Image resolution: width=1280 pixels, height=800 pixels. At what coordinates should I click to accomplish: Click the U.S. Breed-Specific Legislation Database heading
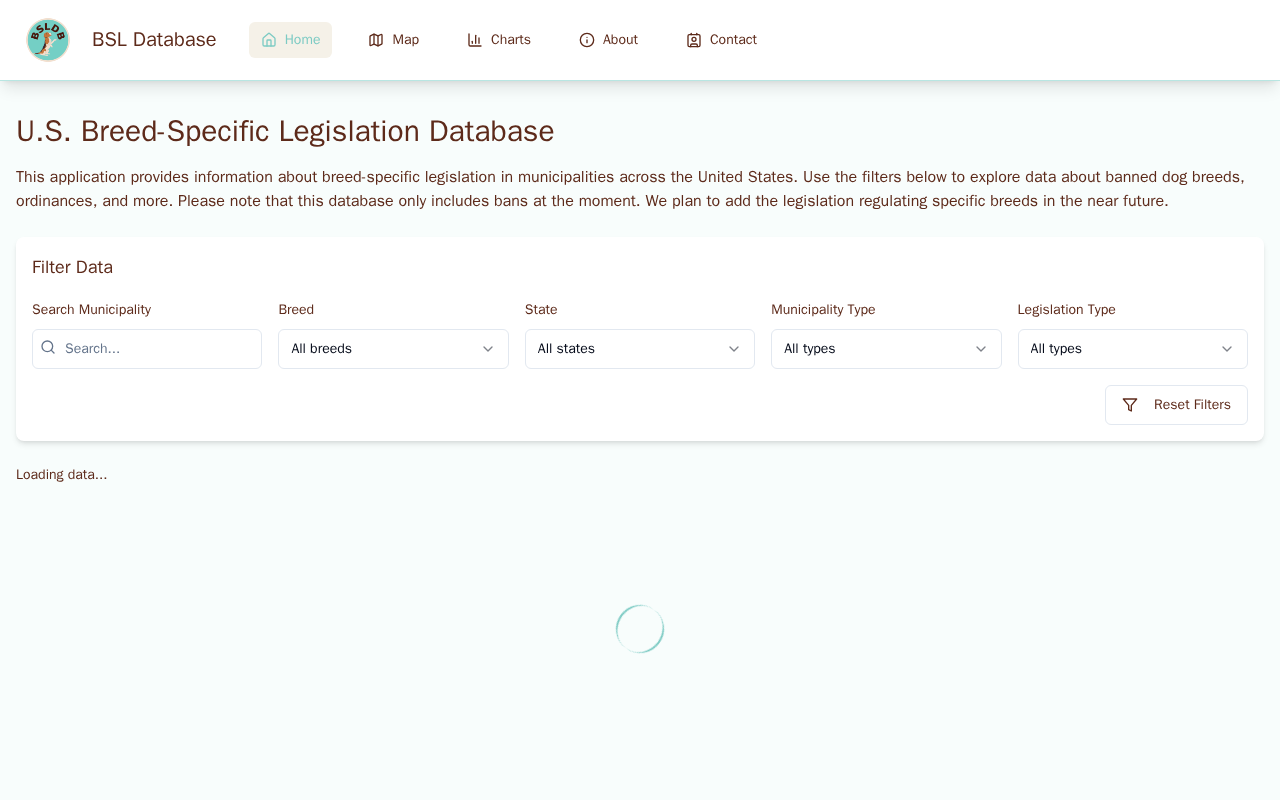point(285,131)
